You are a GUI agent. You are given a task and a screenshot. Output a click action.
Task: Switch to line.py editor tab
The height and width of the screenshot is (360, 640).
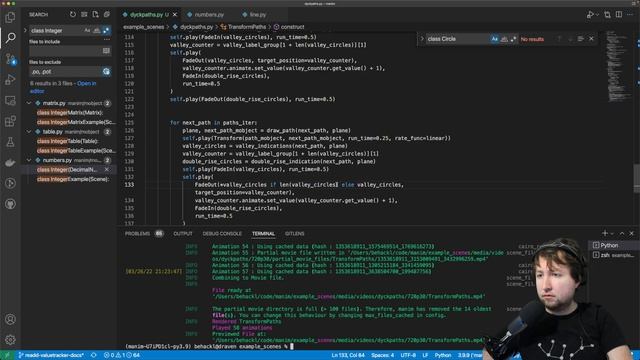tap(257, 15)
